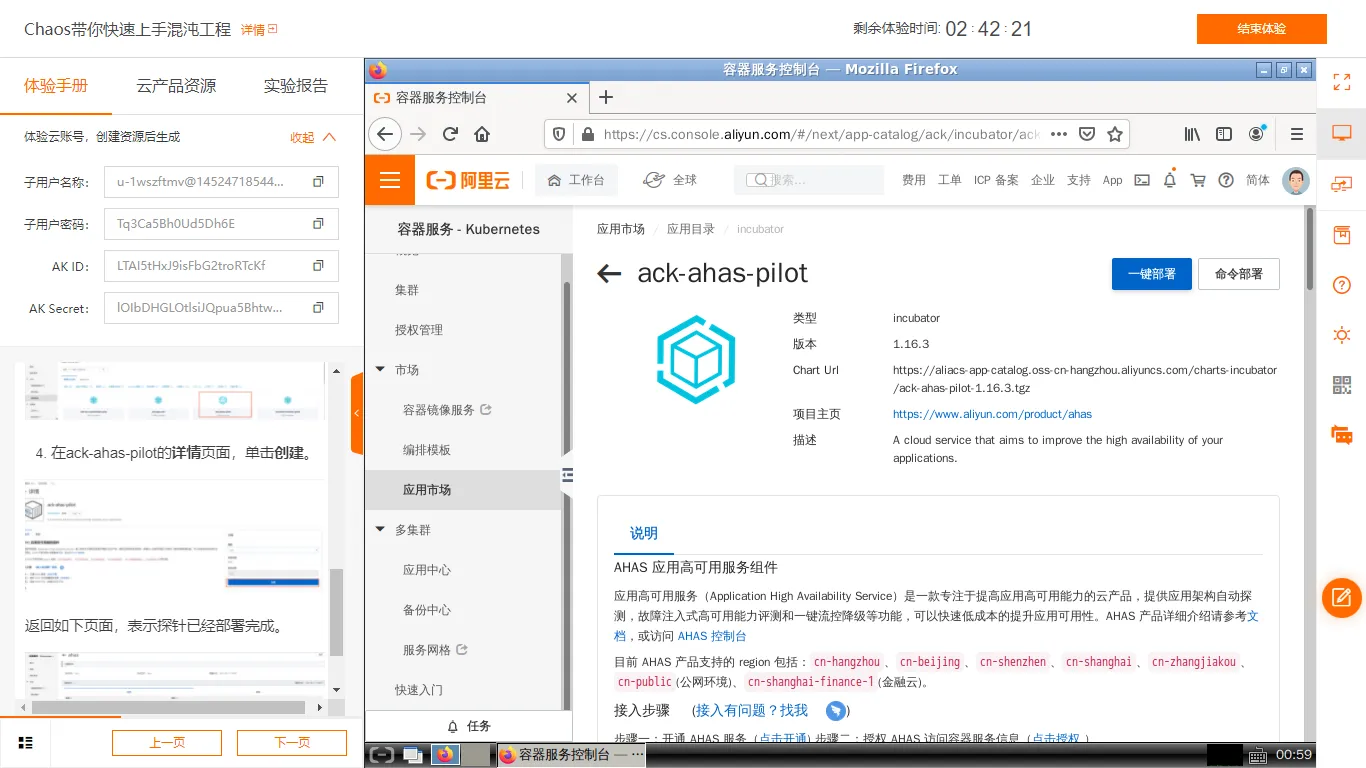Open Cloud Shell terminal icon

[x=1141, y=180]
